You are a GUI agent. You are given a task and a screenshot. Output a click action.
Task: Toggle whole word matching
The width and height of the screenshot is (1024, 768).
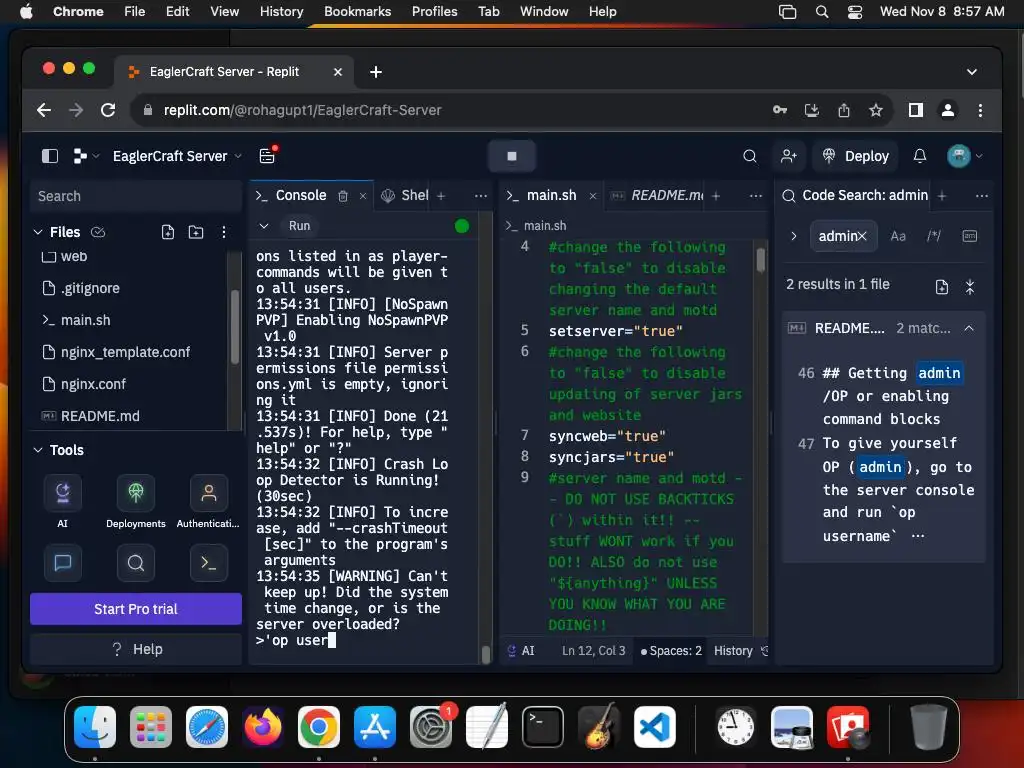970,236
